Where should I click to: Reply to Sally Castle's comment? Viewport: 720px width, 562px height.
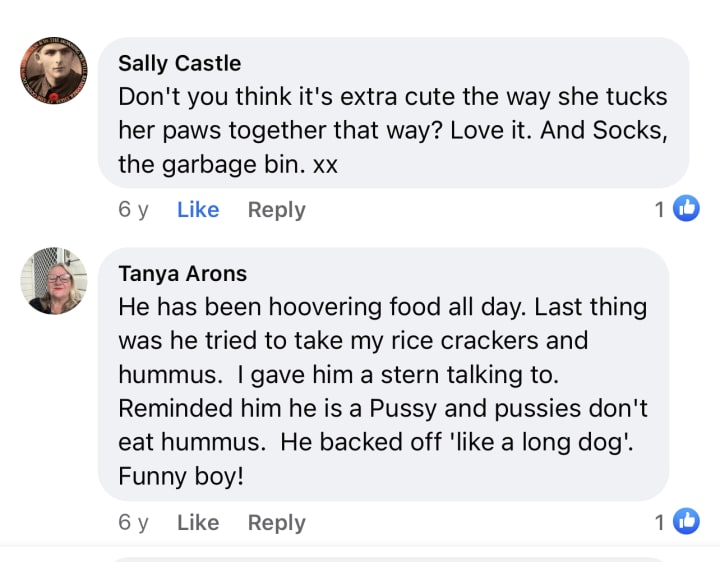click(x=276, y=210)
